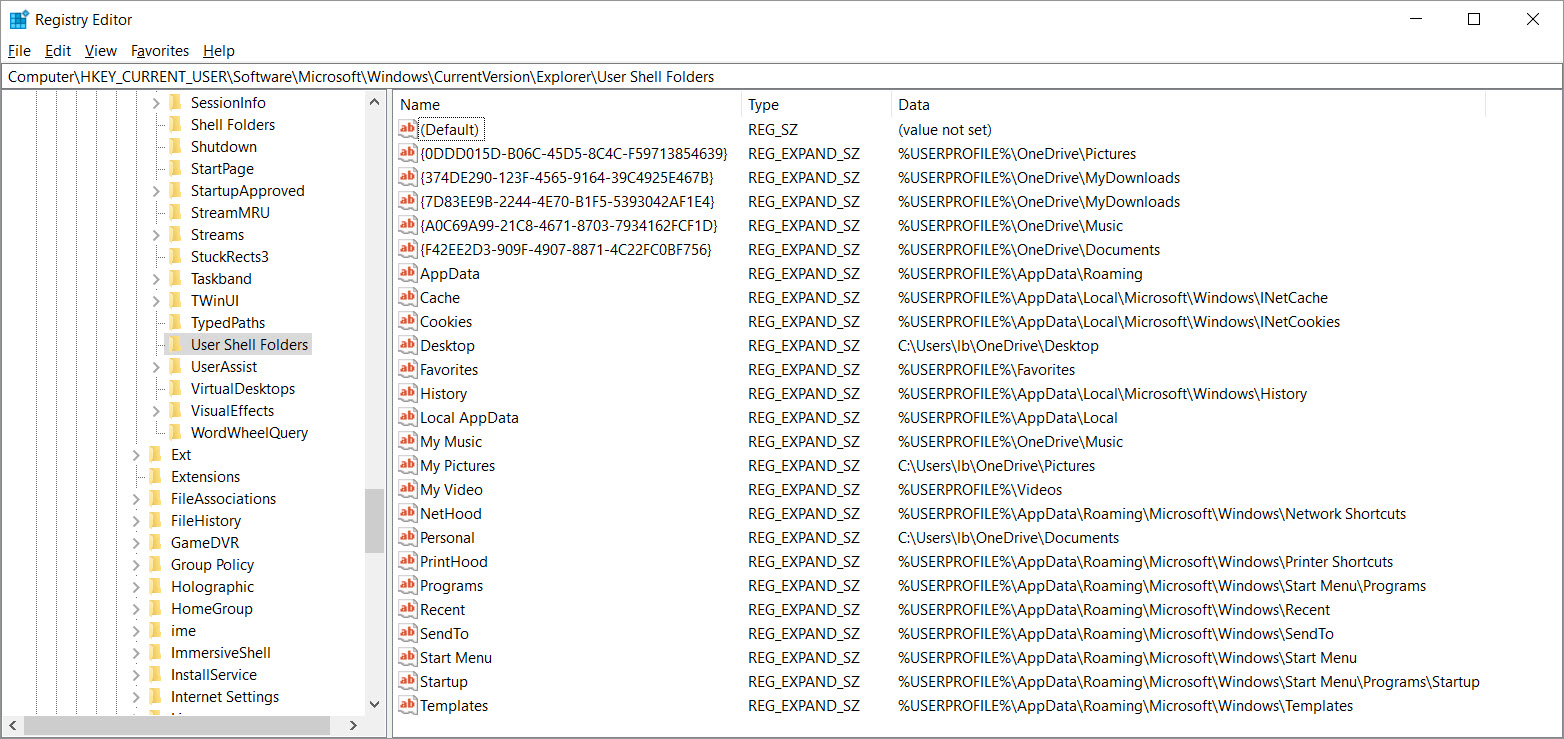
Task: Click the icon for the (Default) value
Action: 407,129
